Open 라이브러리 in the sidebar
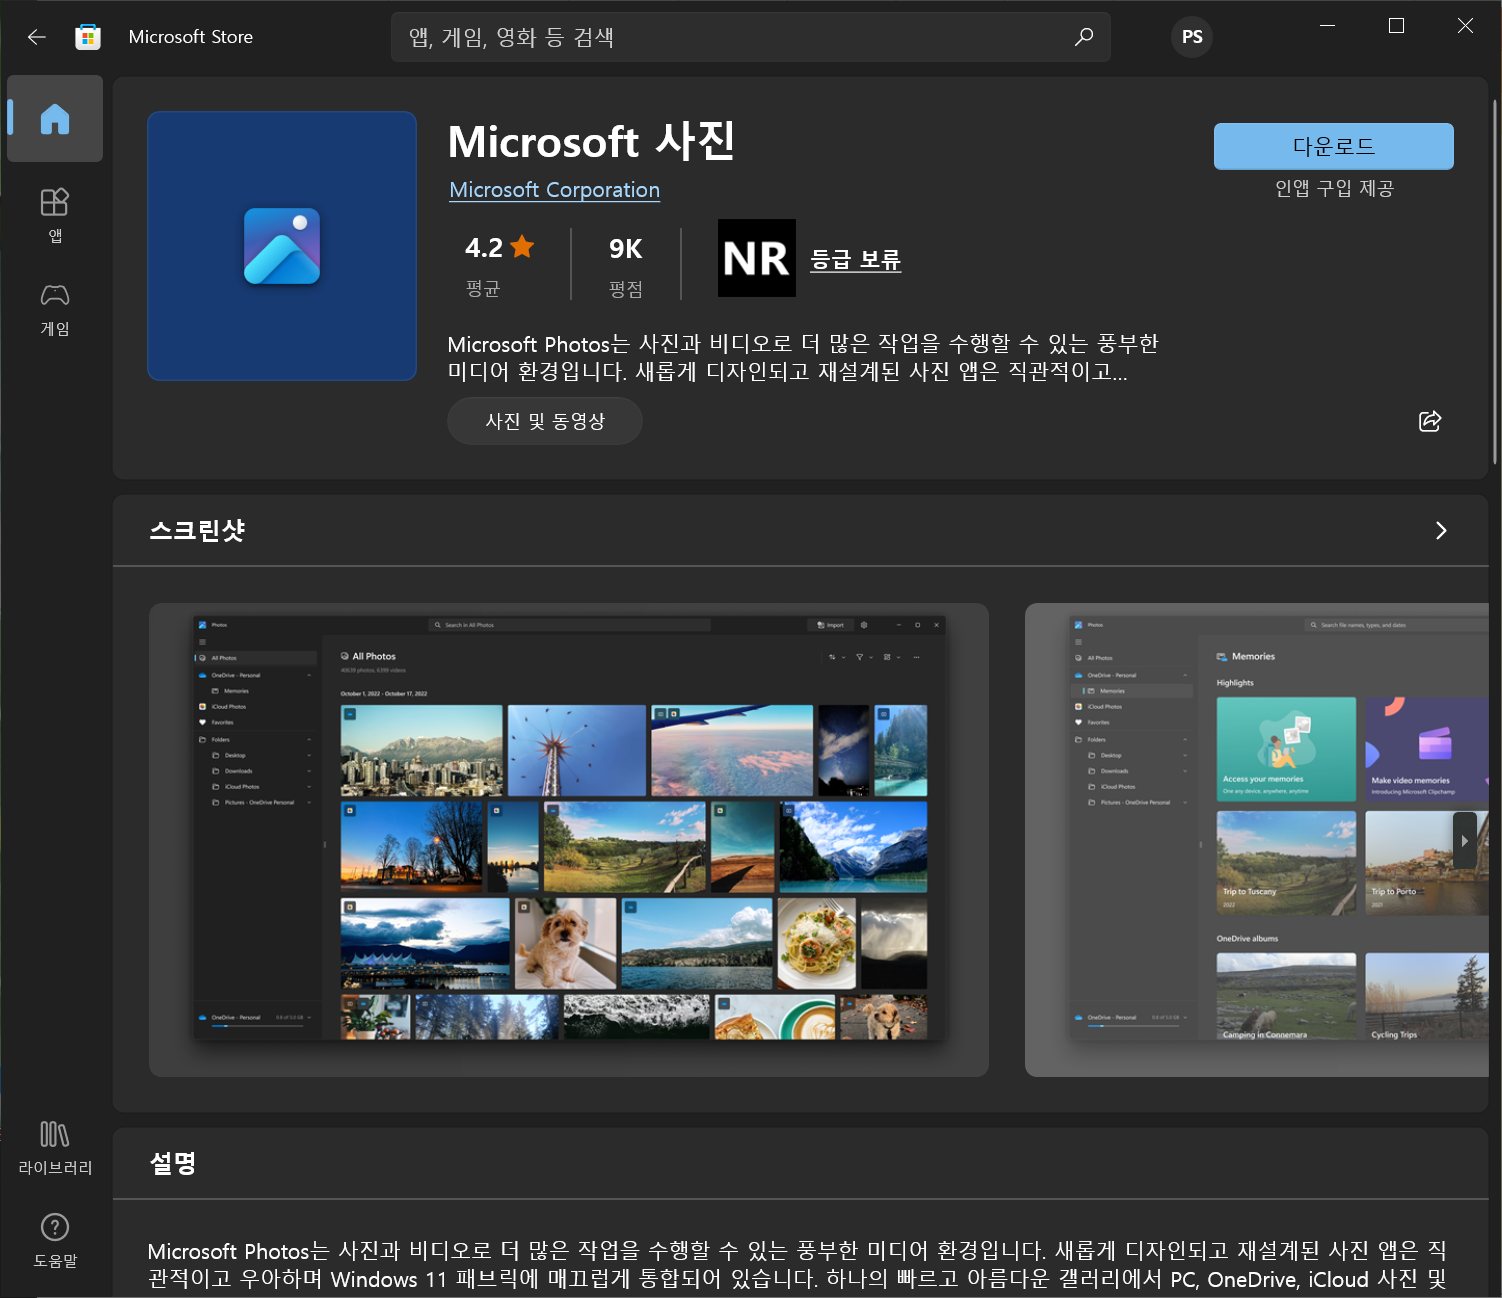The image size is (1502, 1298). pos(55,1148)
